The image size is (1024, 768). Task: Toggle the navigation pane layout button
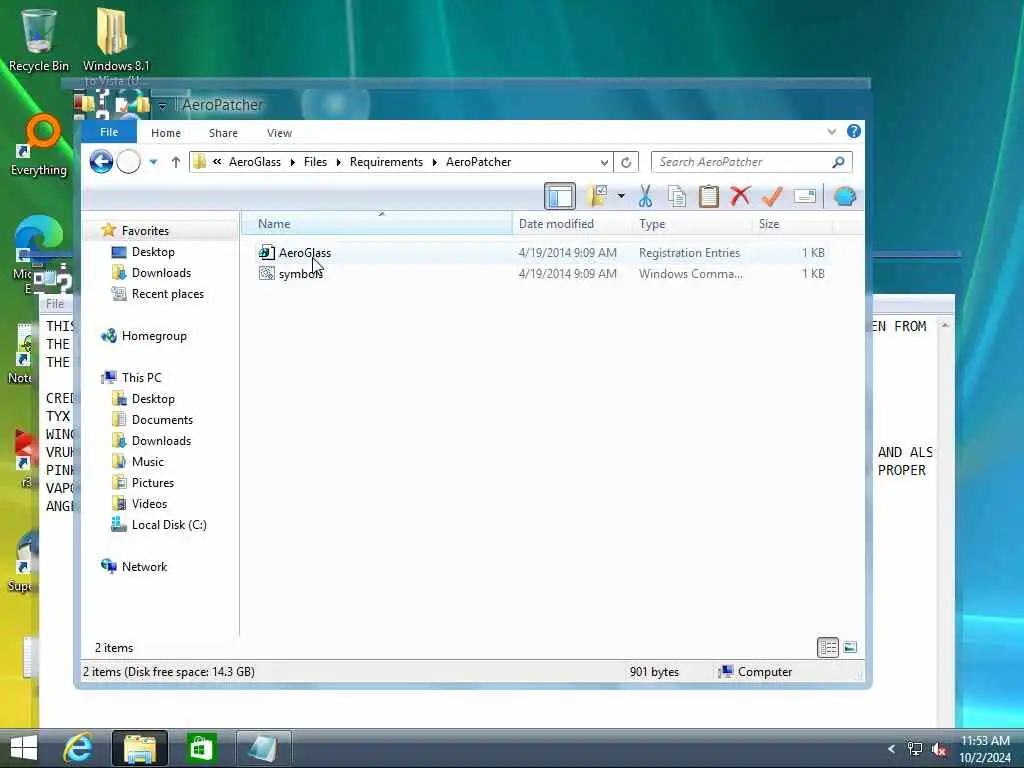point(560,196)
